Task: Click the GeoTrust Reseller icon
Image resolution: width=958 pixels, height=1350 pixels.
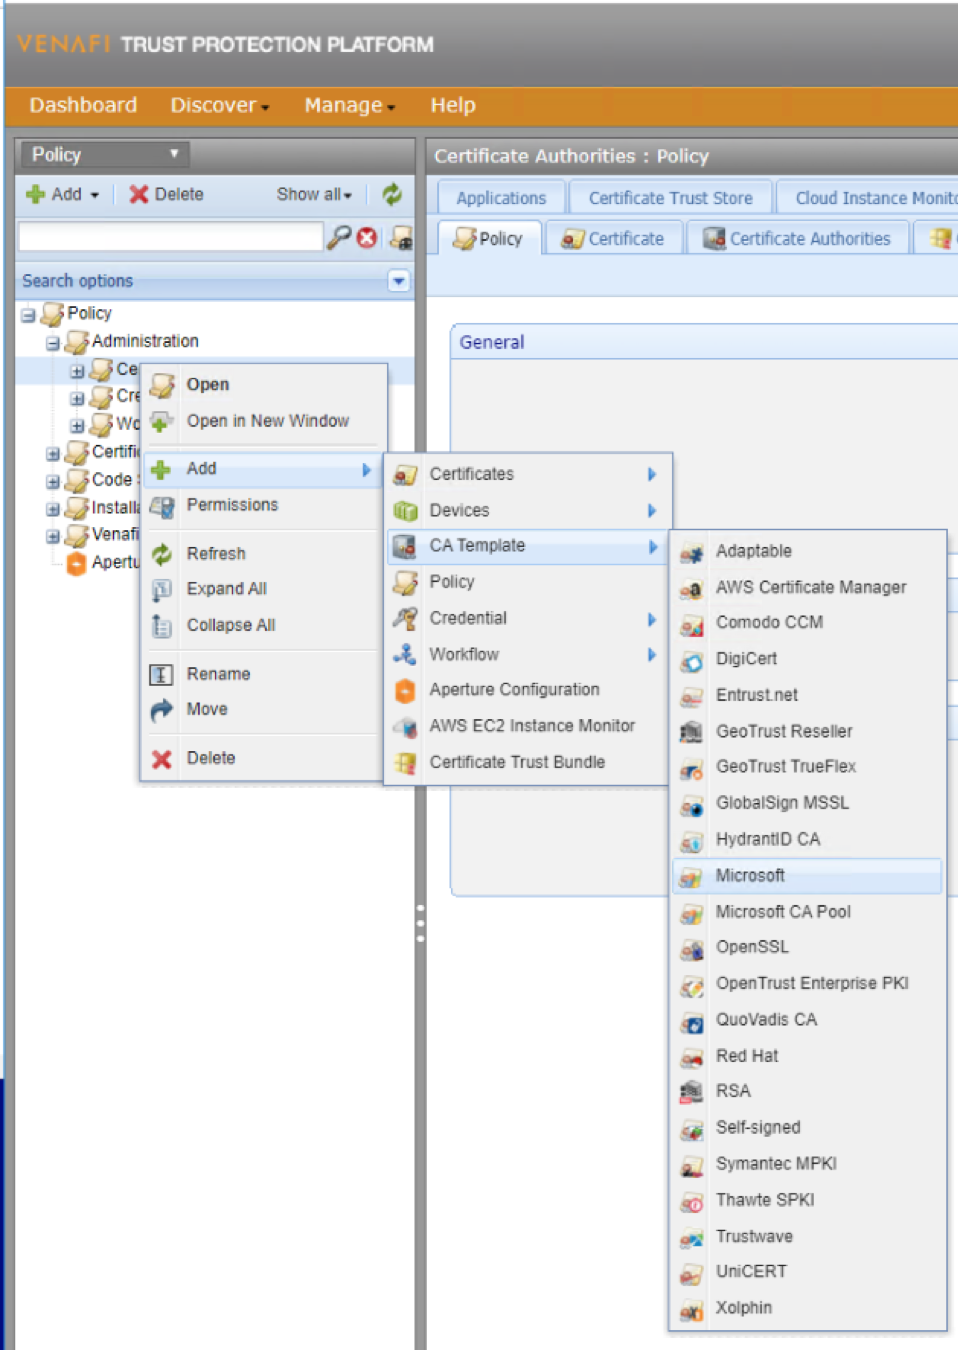Action: (x=691, y=732)
